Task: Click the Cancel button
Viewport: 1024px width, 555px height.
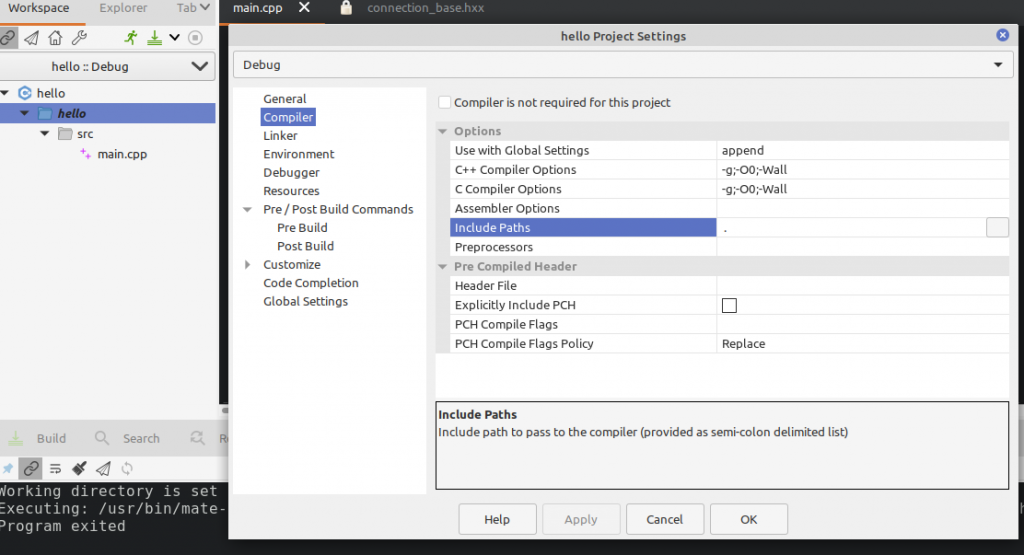Action: pos(664,519)
